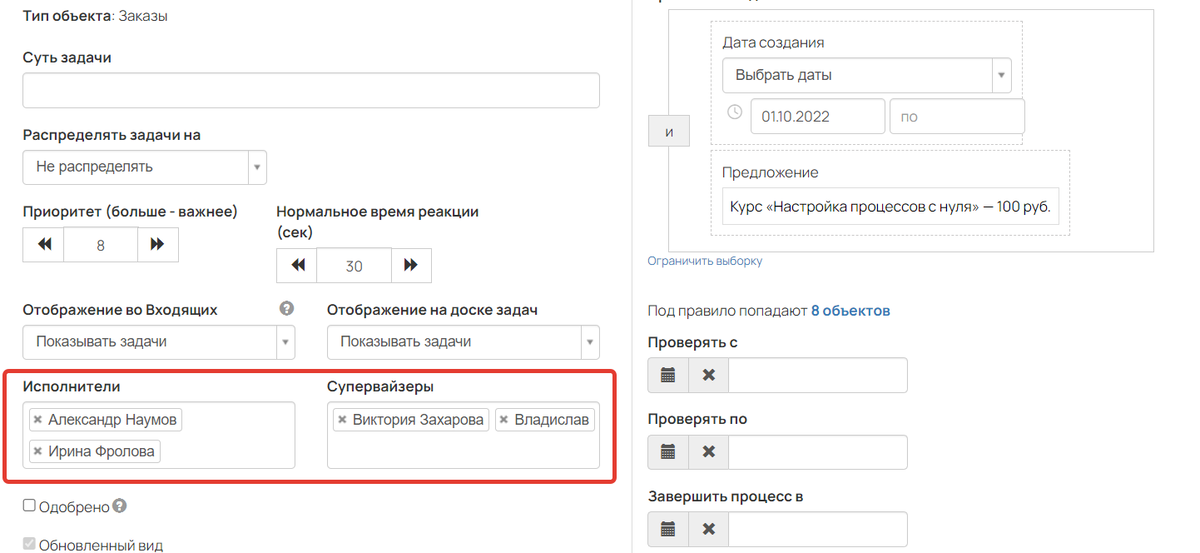The height and width of the screenshot is (553, 1200).
Task: Open help icon next to Одобрено
Action: pyautogui.click(x=120, y=506)
